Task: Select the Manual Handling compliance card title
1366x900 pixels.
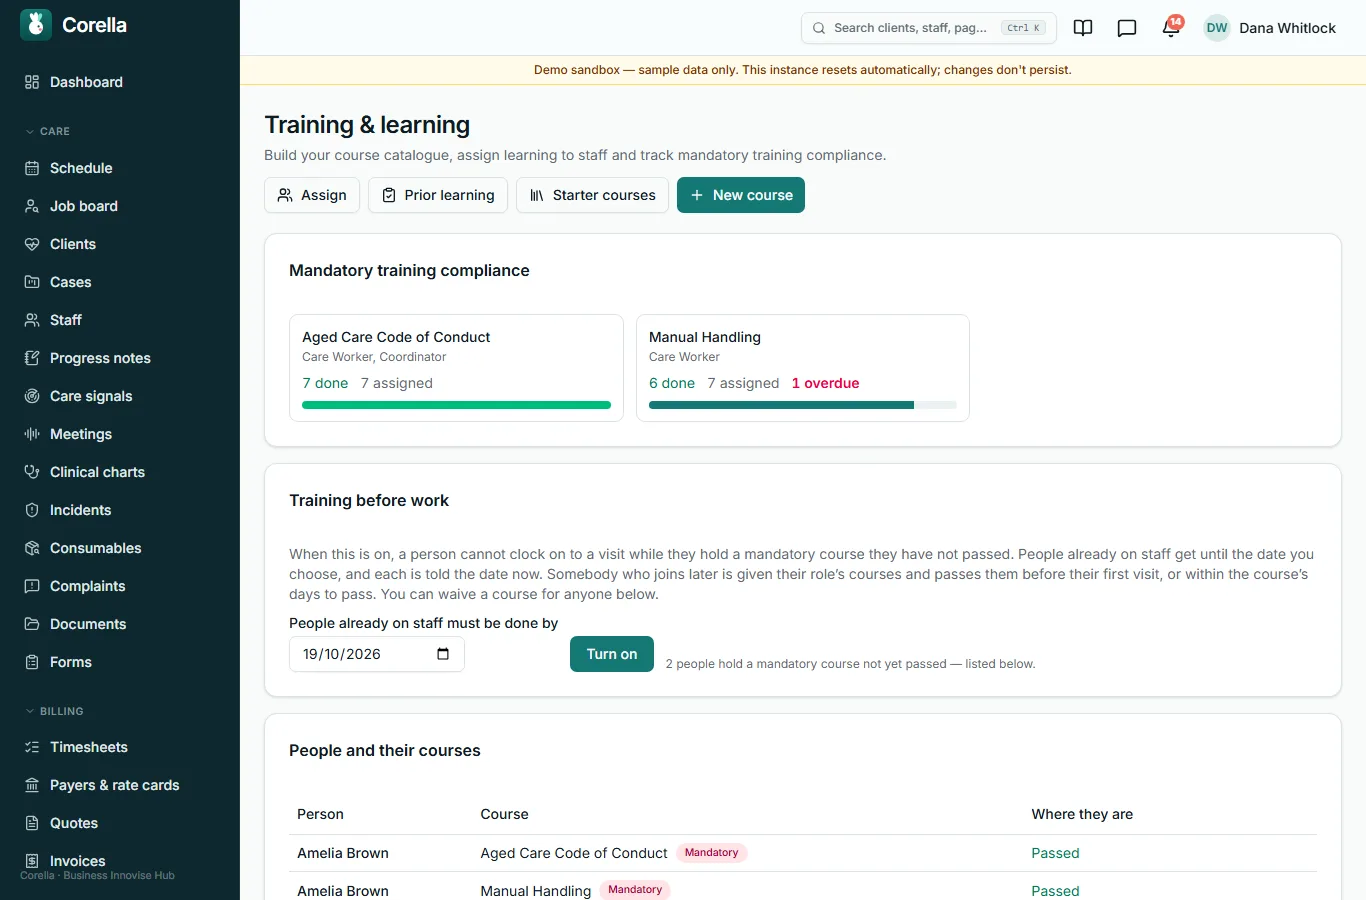Action: 705,337
